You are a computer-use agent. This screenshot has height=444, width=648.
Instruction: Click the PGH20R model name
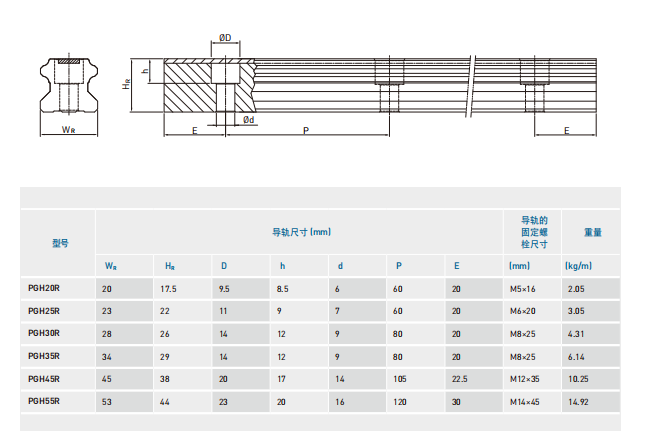tap(44, 288)
